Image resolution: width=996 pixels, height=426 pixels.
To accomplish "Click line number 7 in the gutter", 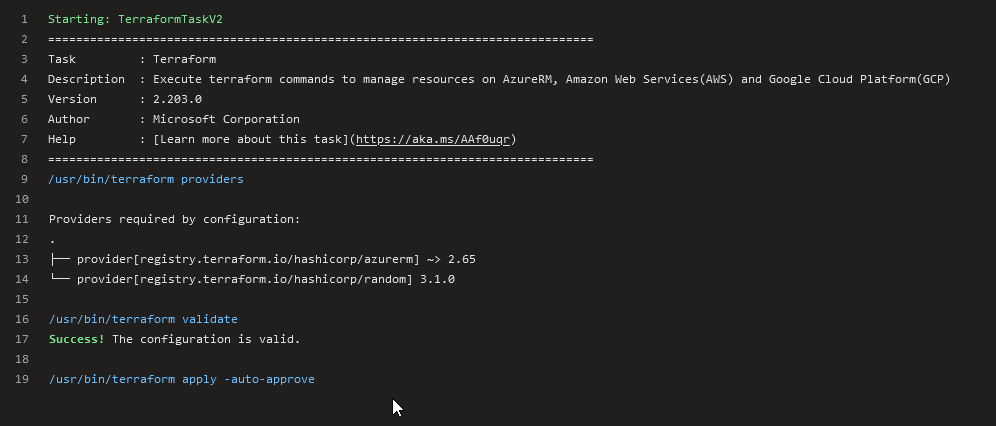I will pyautogui.click(x=24, y=139).
